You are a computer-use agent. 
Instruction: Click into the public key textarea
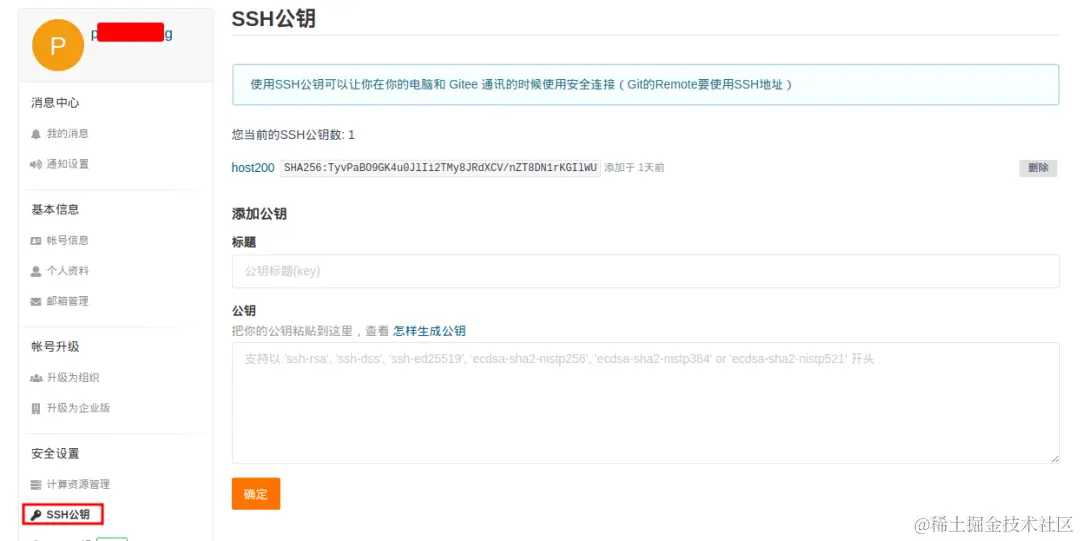645,402
